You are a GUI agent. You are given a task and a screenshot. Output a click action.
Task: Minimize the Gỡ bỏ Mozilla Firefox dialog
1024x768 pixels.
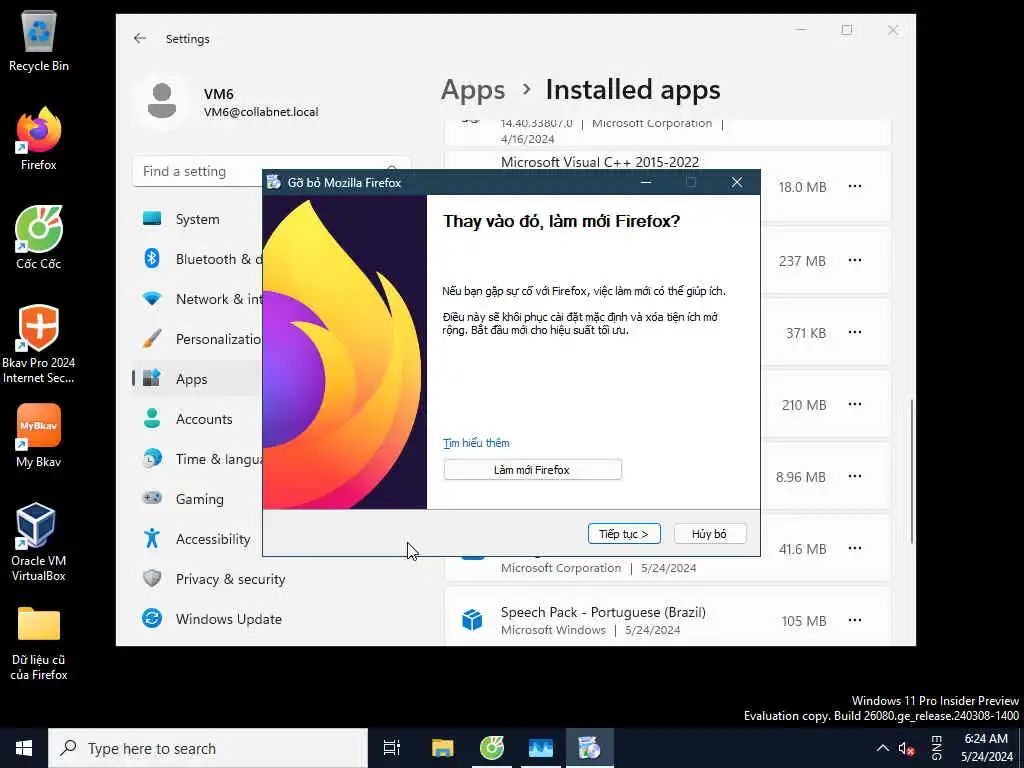(646, 183)
